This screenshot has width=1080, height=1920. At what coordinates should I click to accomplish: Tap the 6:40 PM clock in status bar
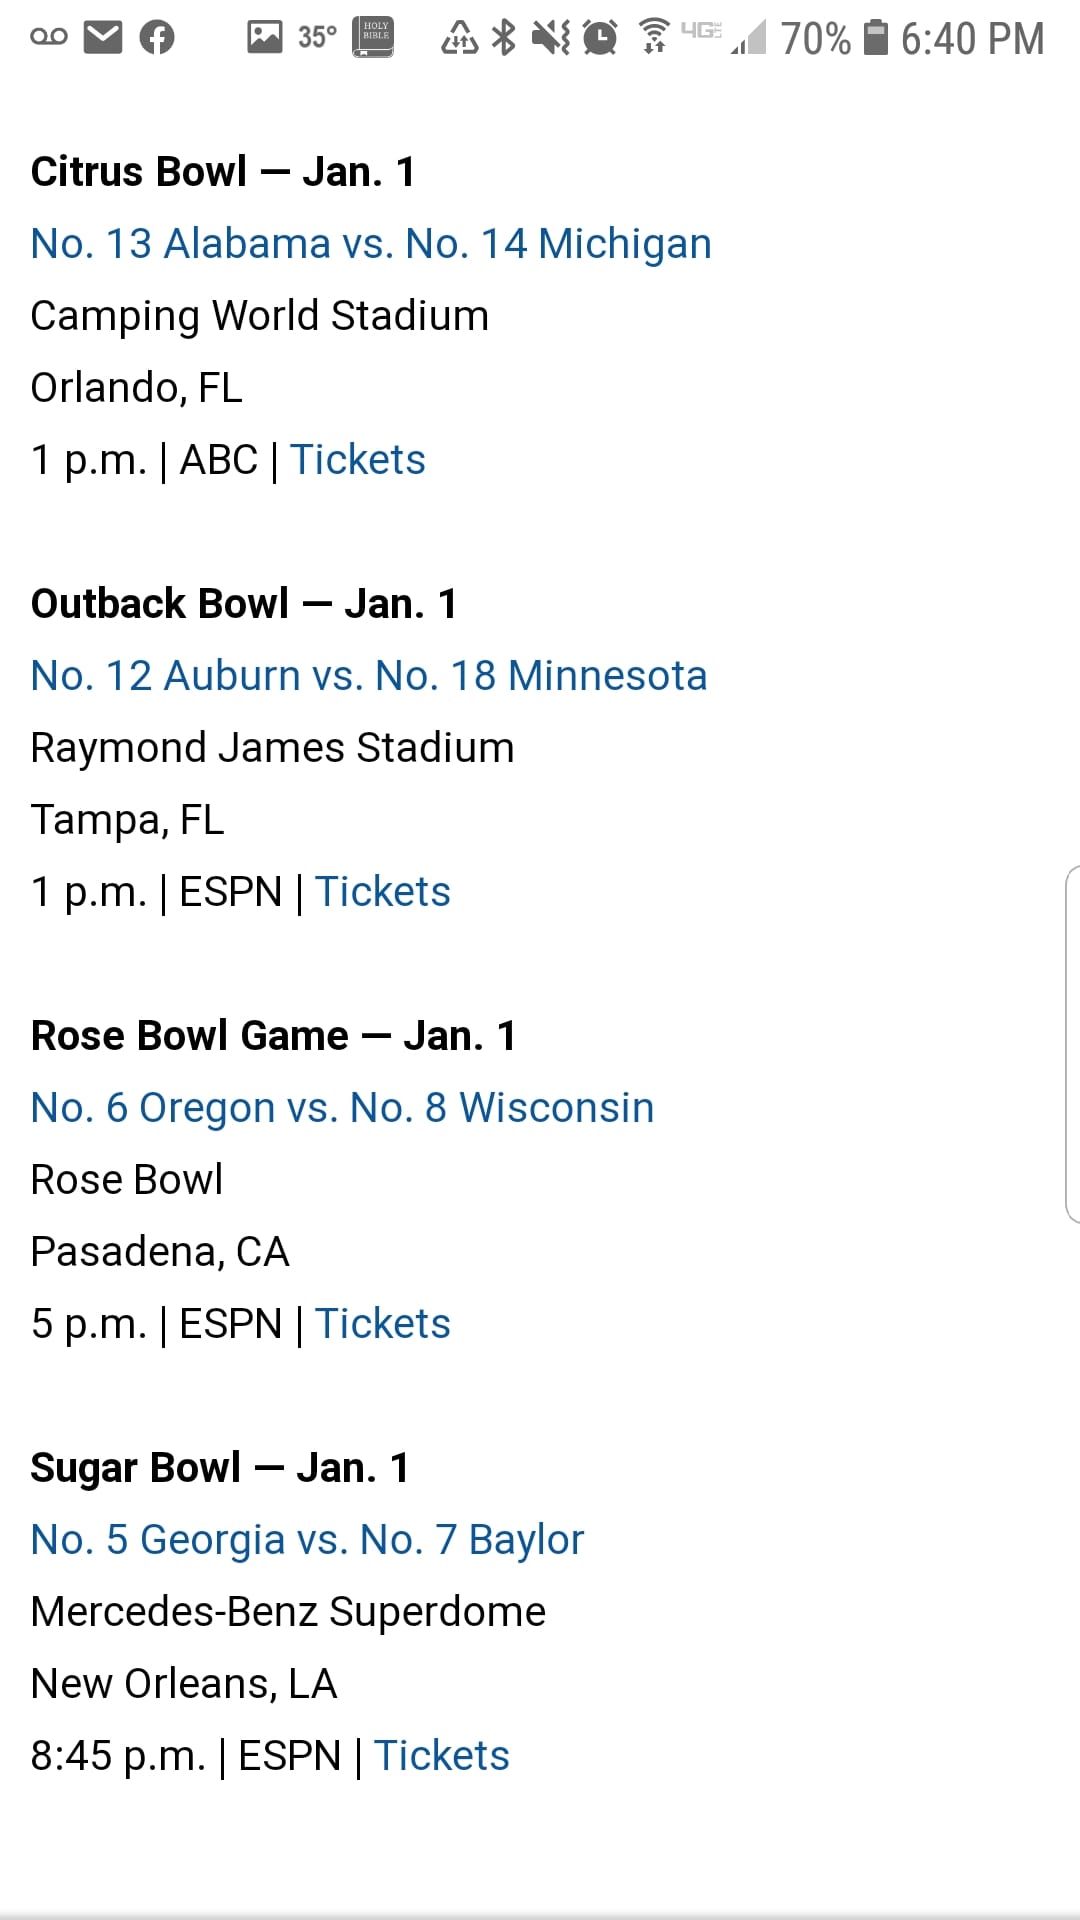(x=972, y=39)
